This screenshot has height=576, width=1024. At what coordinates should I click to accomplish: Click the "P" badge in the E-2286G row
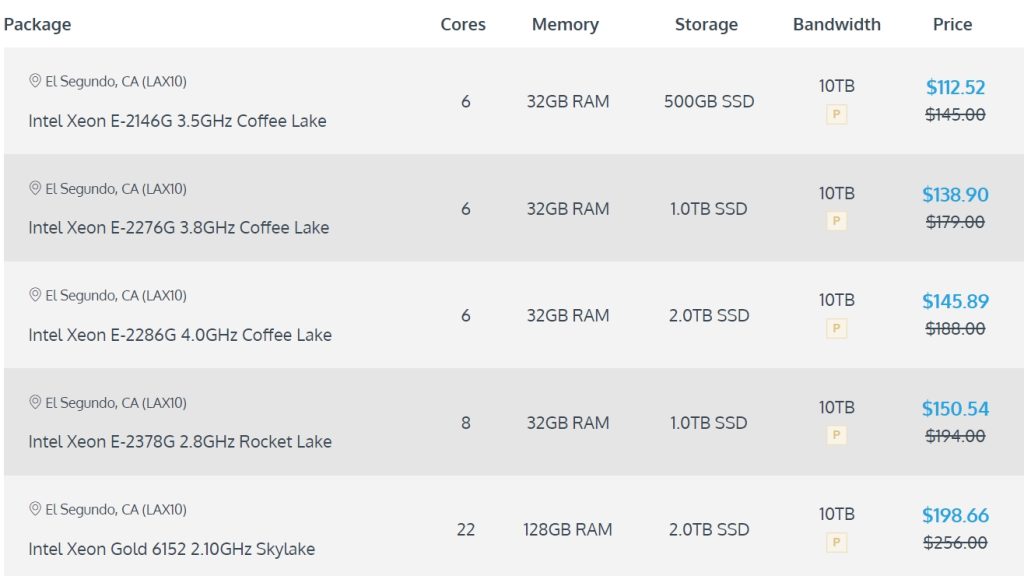point(837,328)
